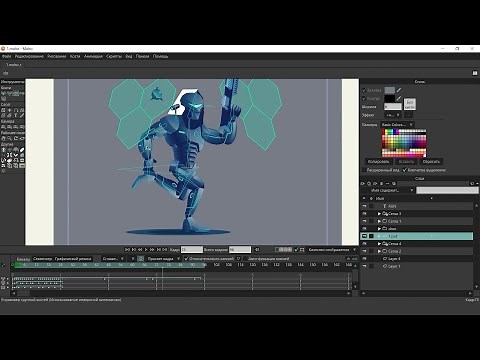Open the Редактирование menu
Screen dimensions: 480x360
pyautogui.click(x=29, y=56)
